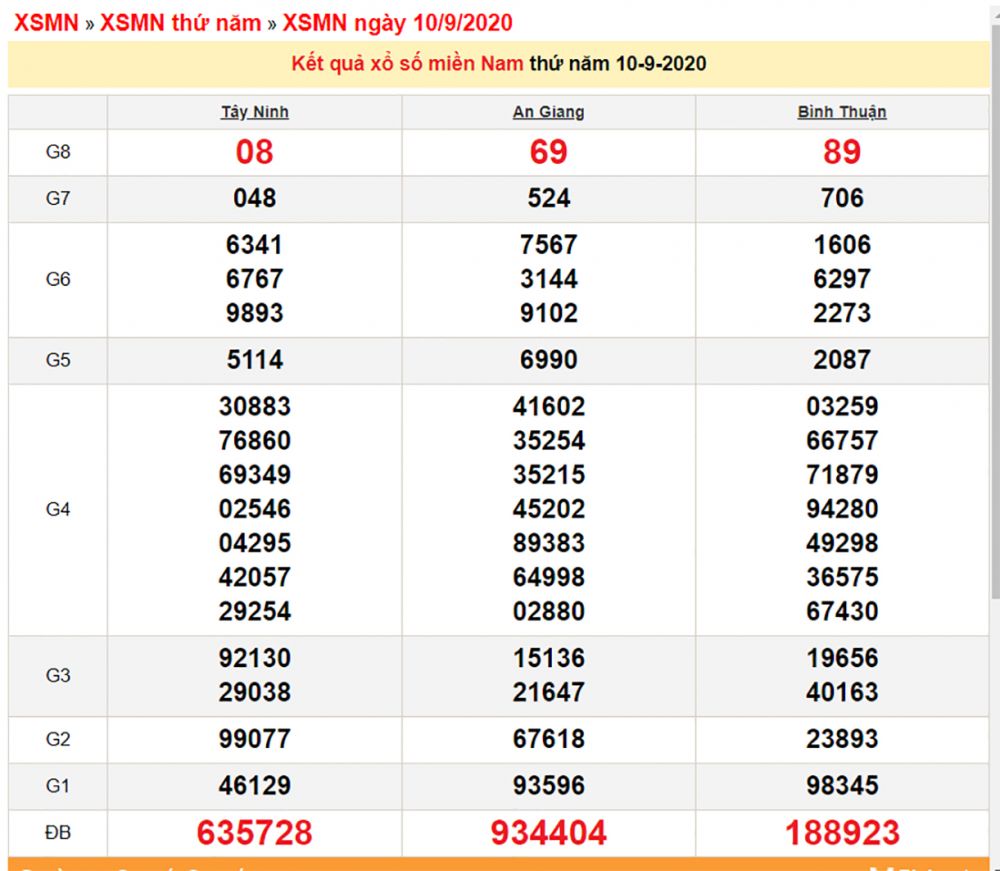Image resolution: width=1000 pixels, height=871 pixels.
Task: Select G2 value 67618
Action: (x=548, y=739)
